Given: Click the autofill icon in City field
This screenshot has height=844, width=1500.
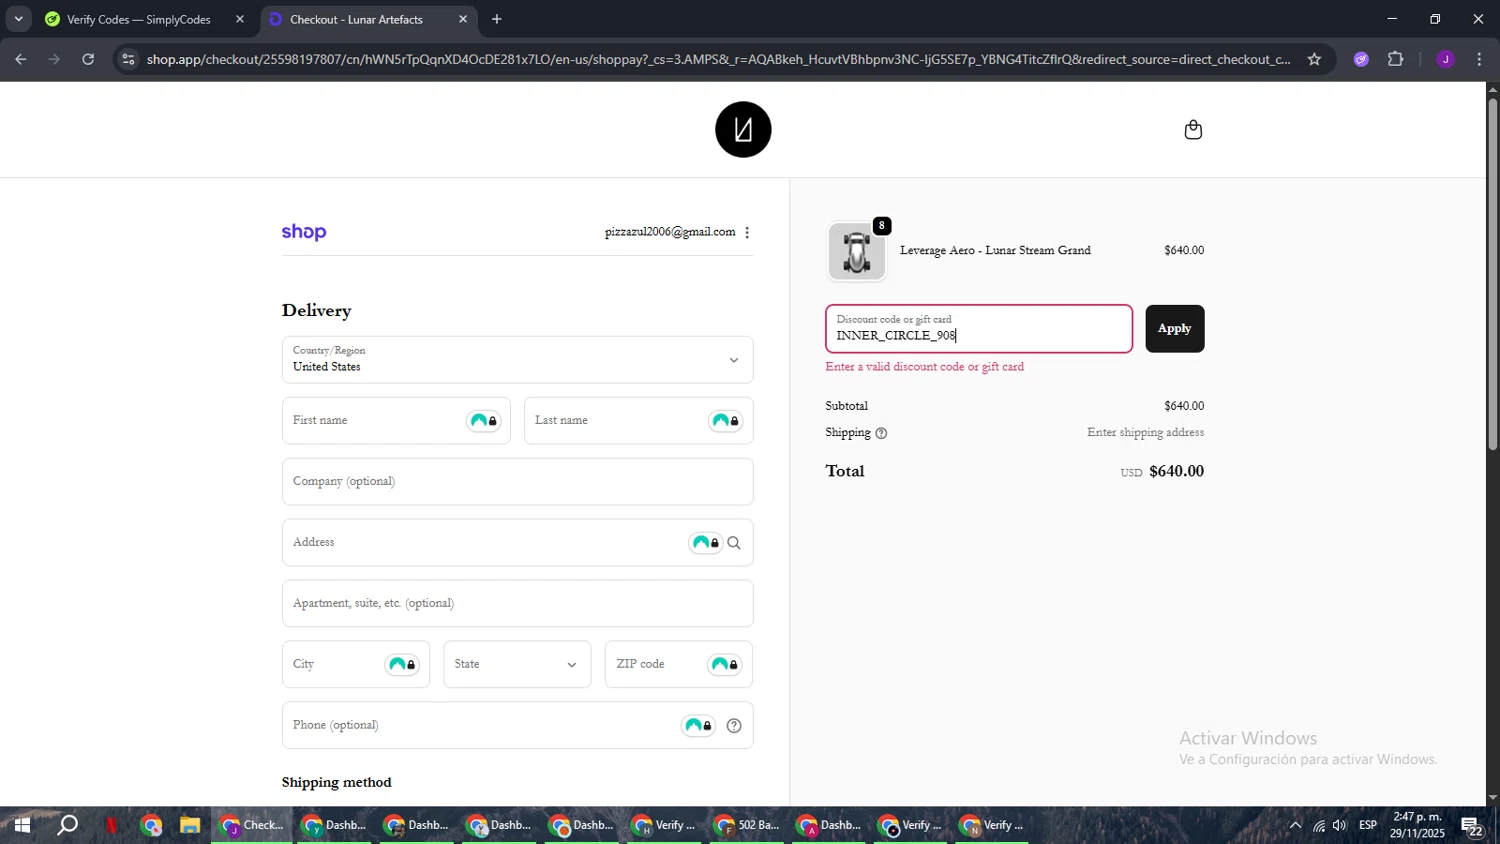Looking at the screenshot, I should point(402,665).
